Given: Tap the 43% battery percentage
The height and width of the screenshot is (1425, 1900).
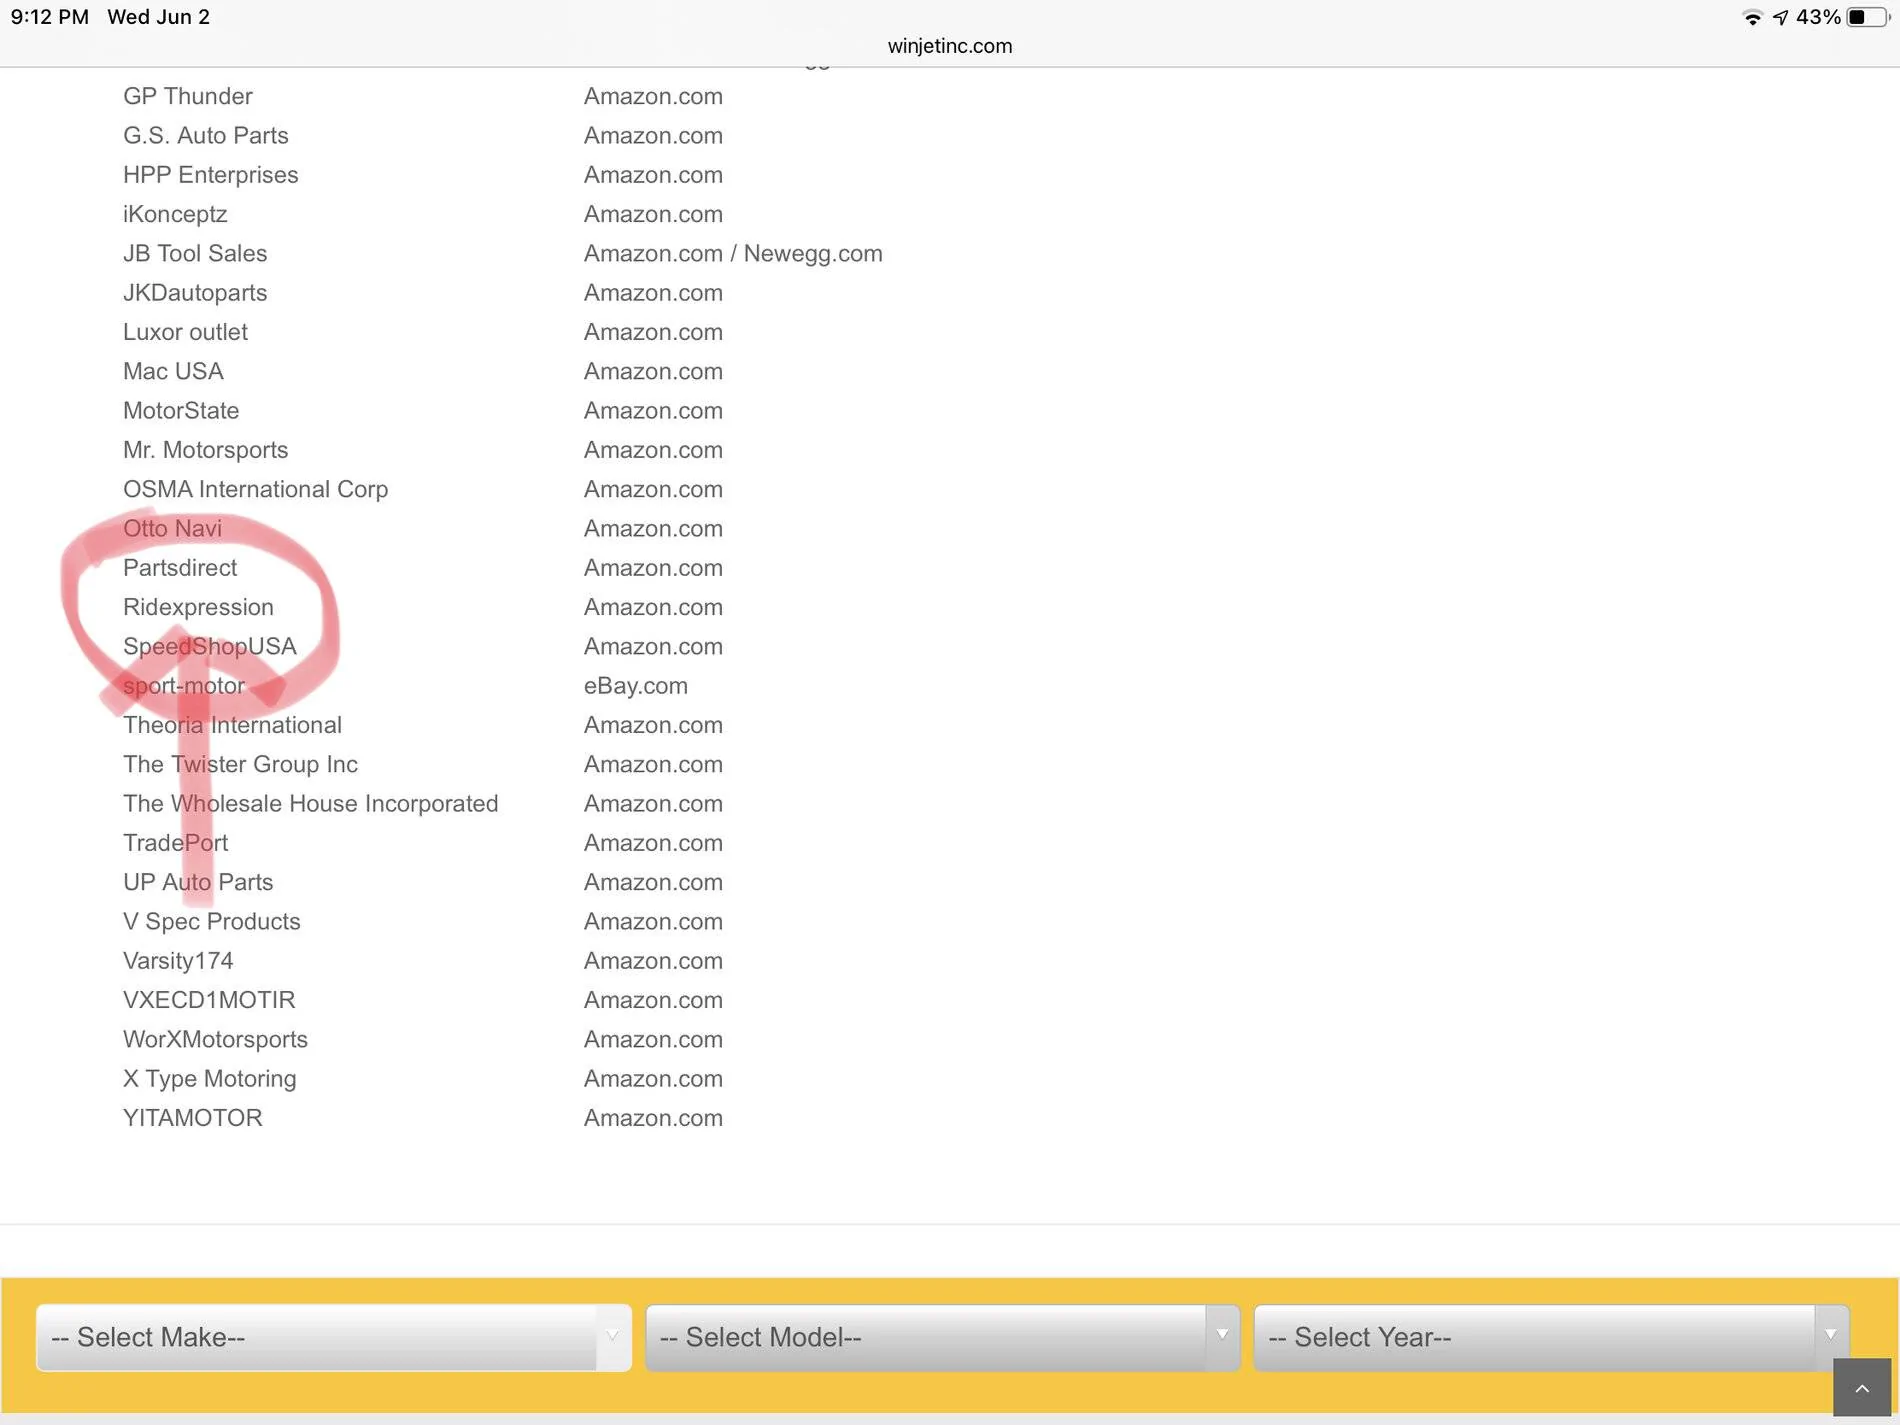Looking at the screenshot, I should (1818, 17).
